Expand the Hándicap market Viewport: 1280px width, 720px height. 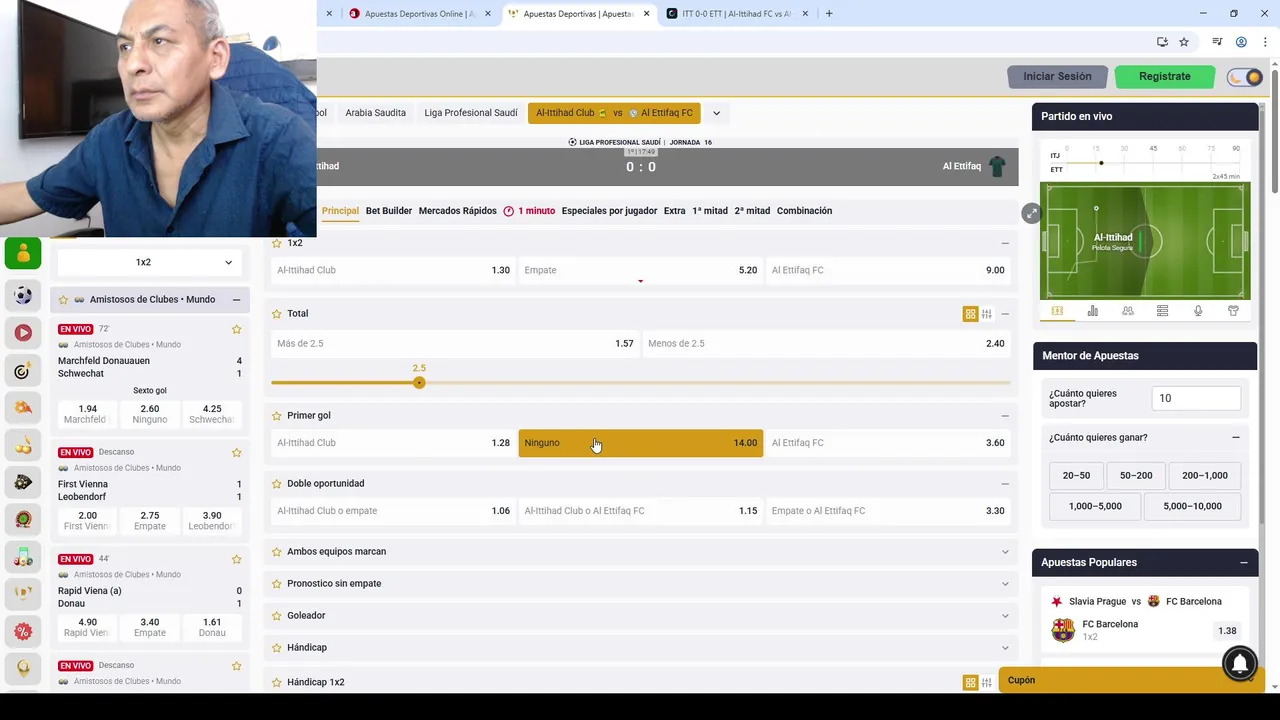[1005, 647]
